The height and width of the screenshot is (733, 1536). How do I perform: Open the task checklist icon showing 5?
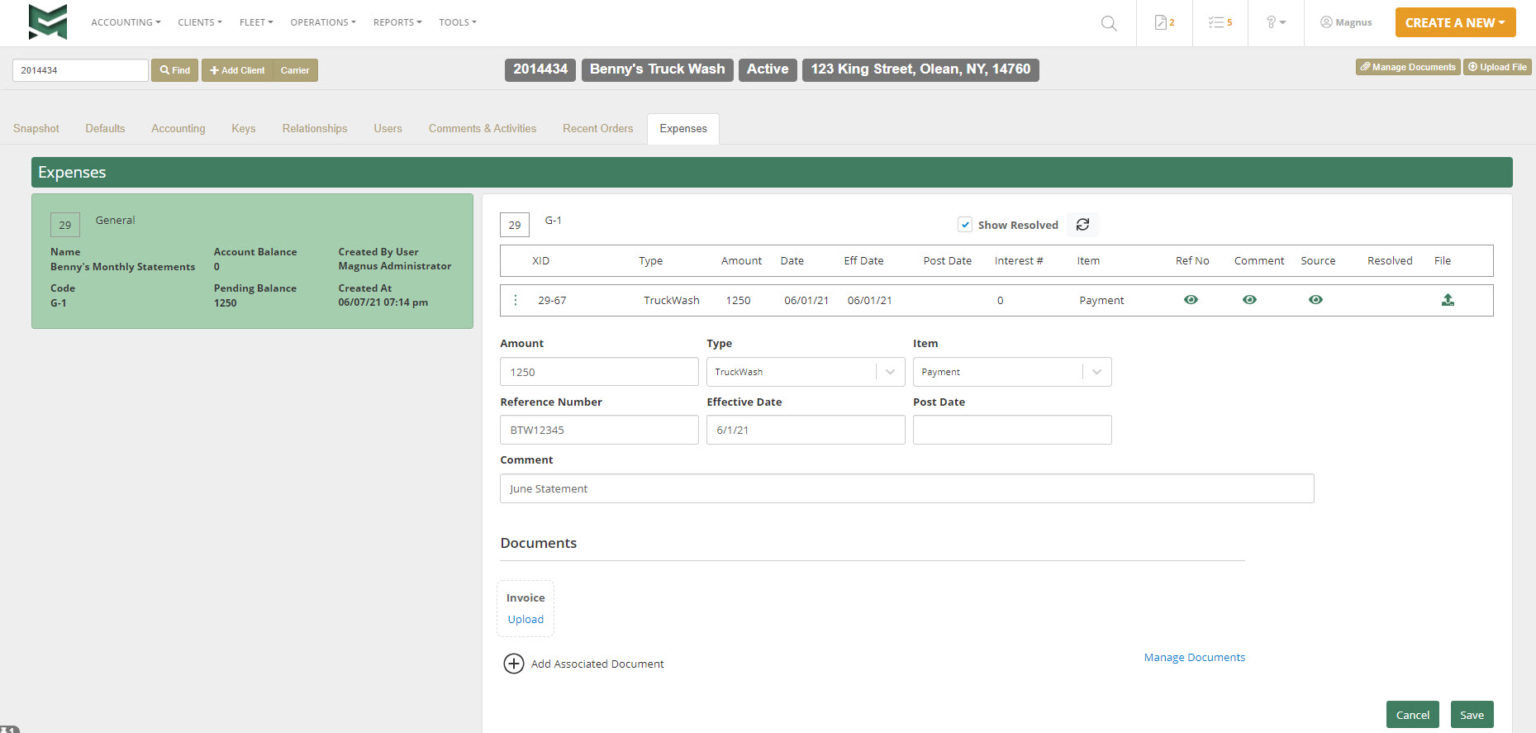[1219, 22]
